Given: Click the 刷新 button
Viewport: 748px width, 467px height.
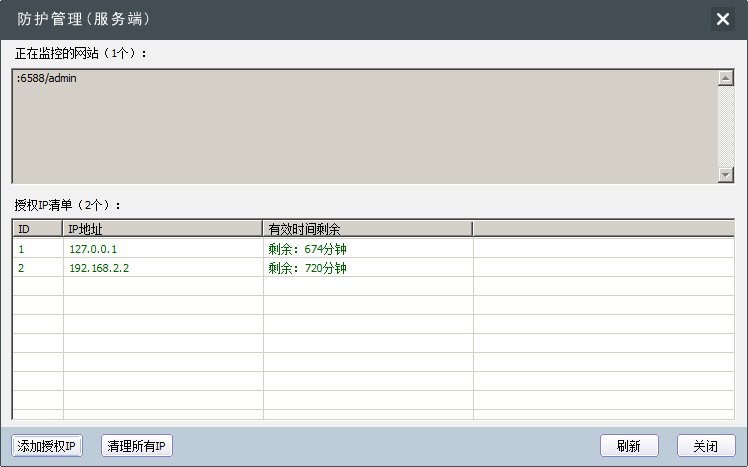Looking at the screenshot, I should pyautogui.click(x=629, y=446).
